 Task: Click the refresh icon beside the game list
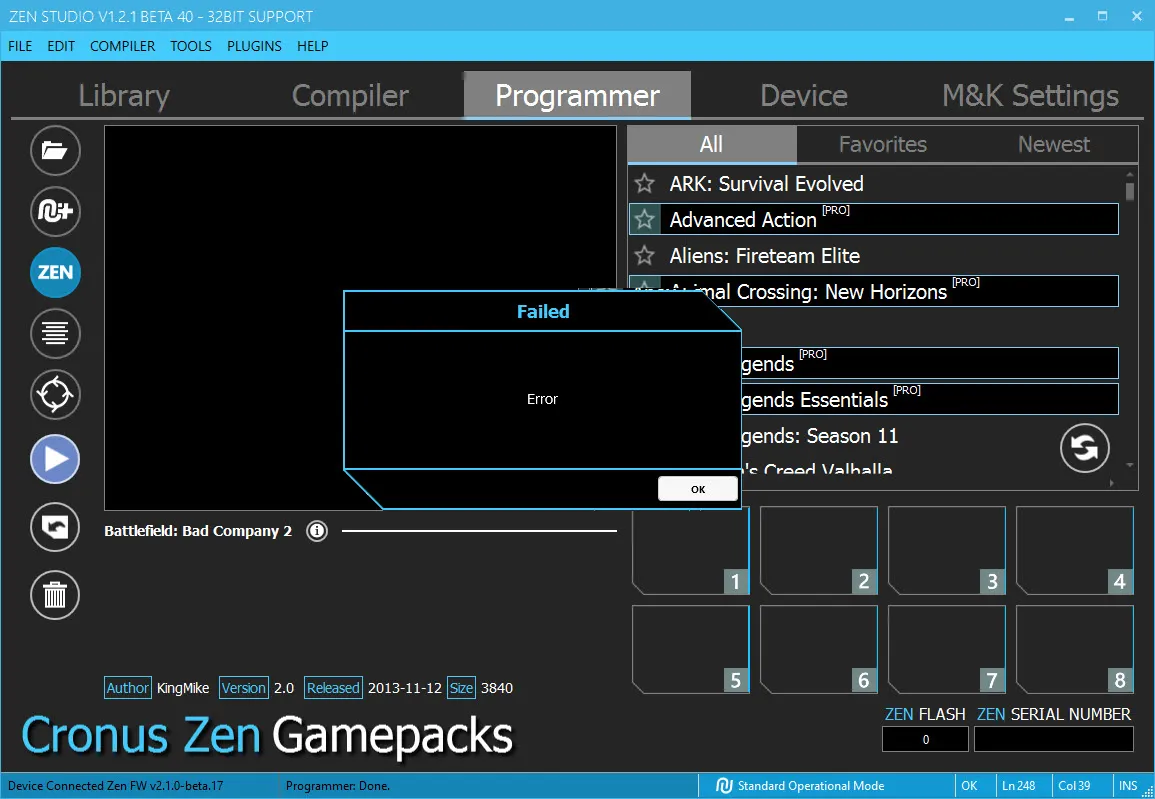click(x=1085, y=448)
